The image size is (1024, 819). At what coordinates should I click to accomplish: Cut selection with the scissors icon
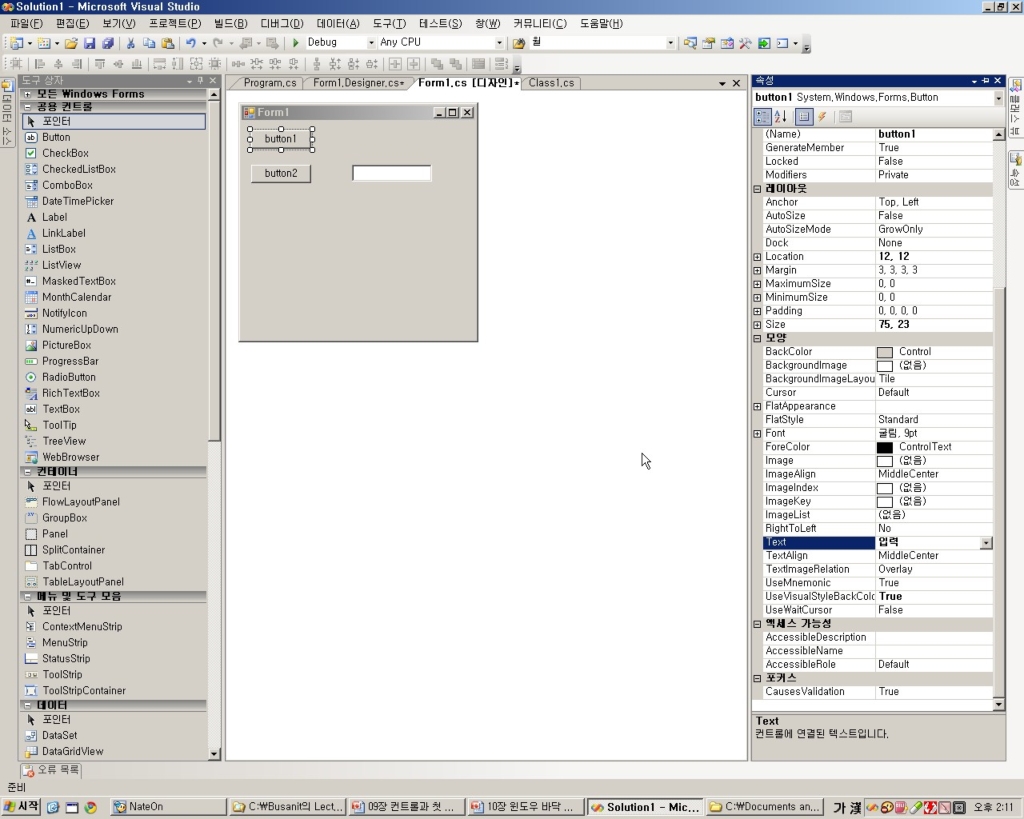coord(131,43)
